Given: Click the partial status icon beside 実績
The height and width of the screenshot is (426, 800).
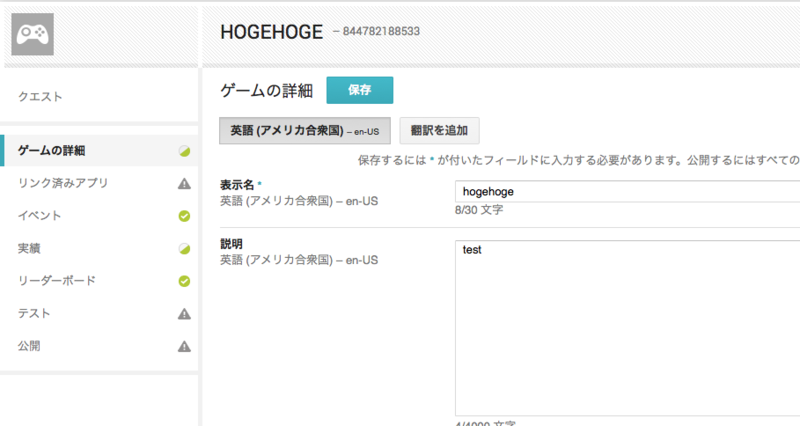Looking at the screenshot, I should (x=184, y=249).
